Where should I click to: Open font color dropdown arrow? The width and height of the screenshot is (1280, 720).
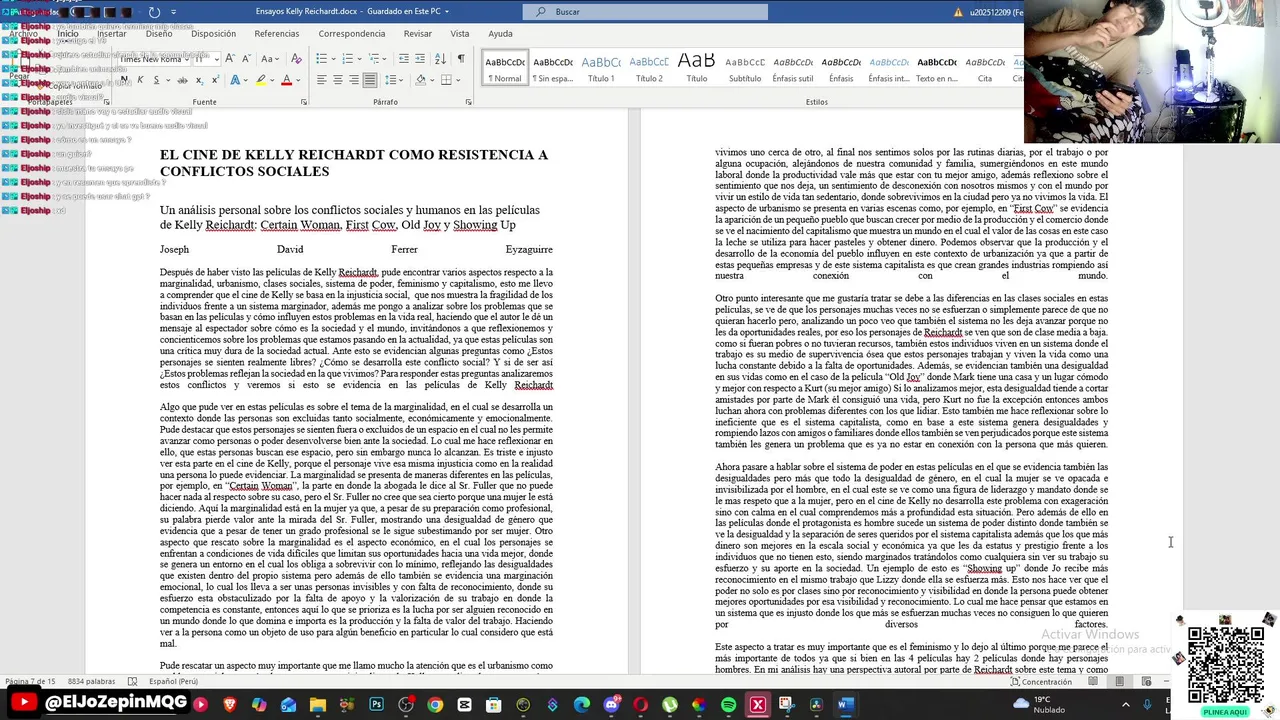(298, 80)
